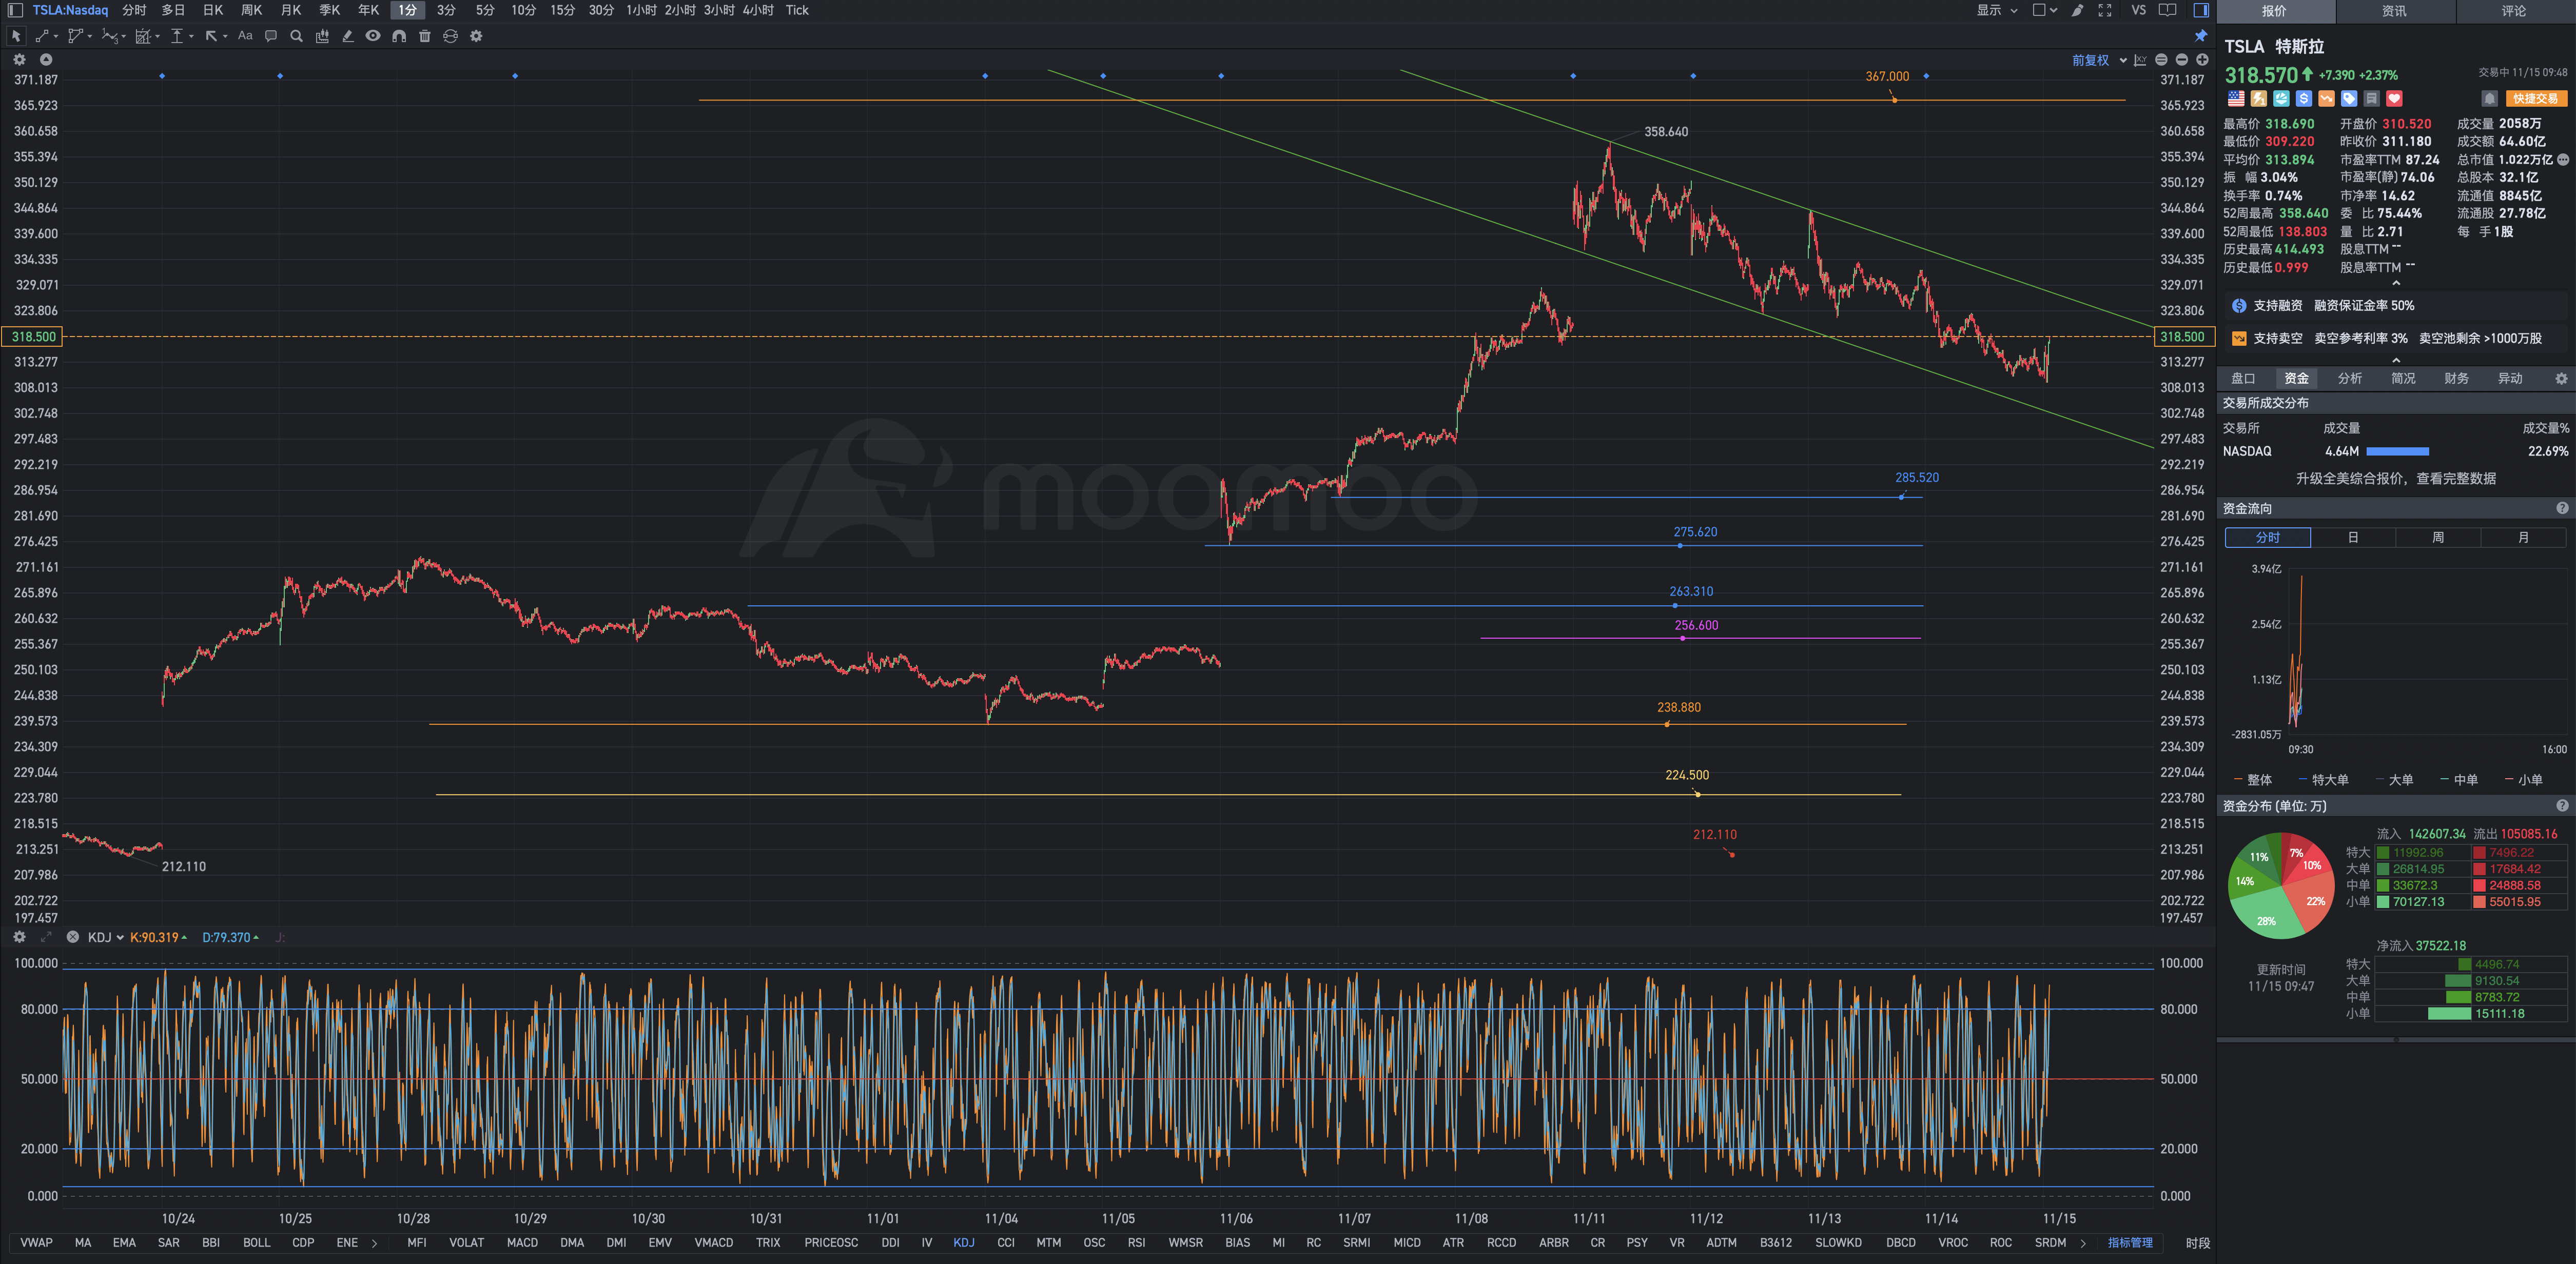Open the paint brush theme tool
Image resolution: width=2576 pixels, height=1264 pixels.
coord(2077,10)
